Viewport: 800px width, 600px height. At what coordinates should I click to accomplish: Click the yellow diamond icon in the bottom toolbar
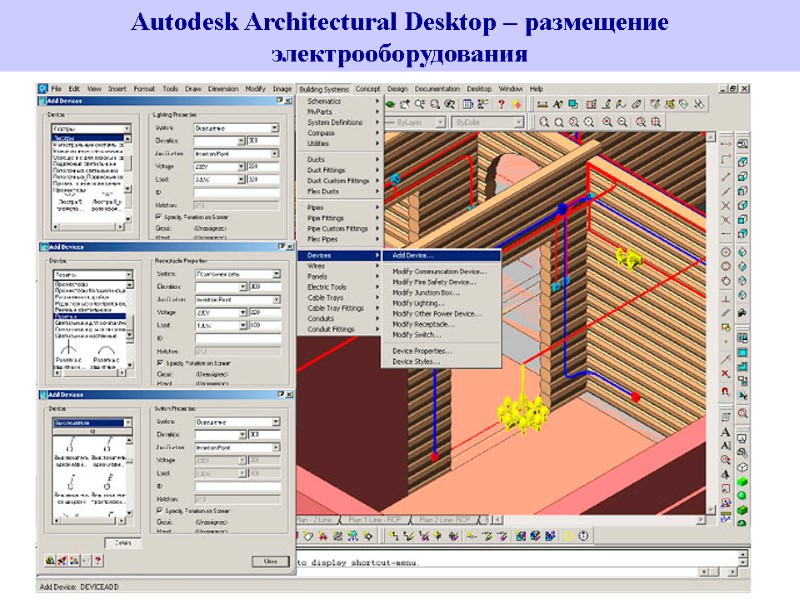(x=568, y=536)
